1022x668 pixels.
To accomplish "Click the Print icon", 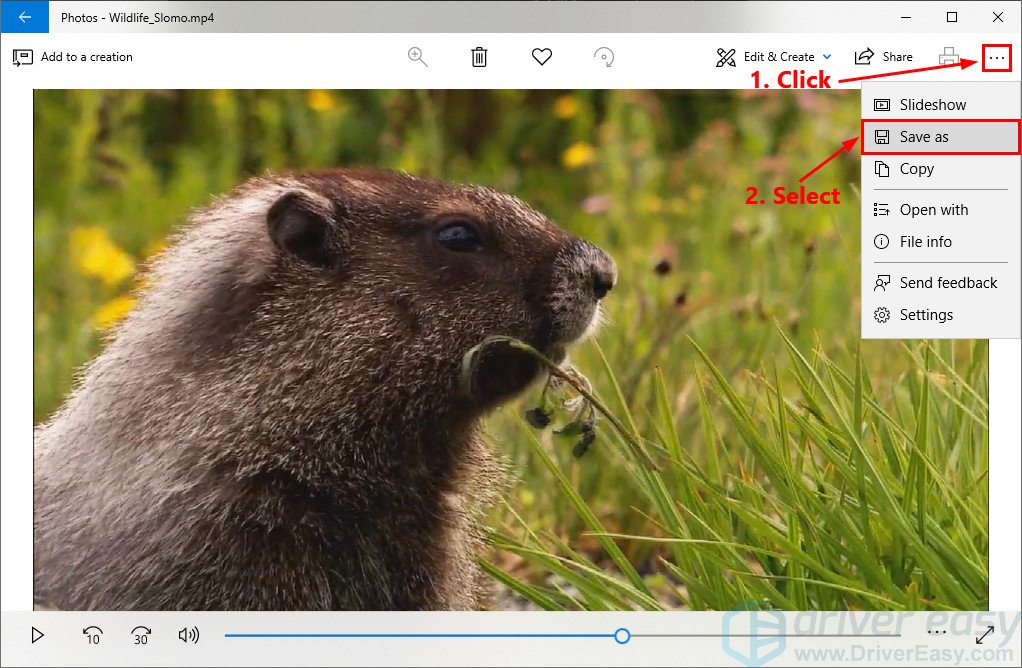I will 948,57.
